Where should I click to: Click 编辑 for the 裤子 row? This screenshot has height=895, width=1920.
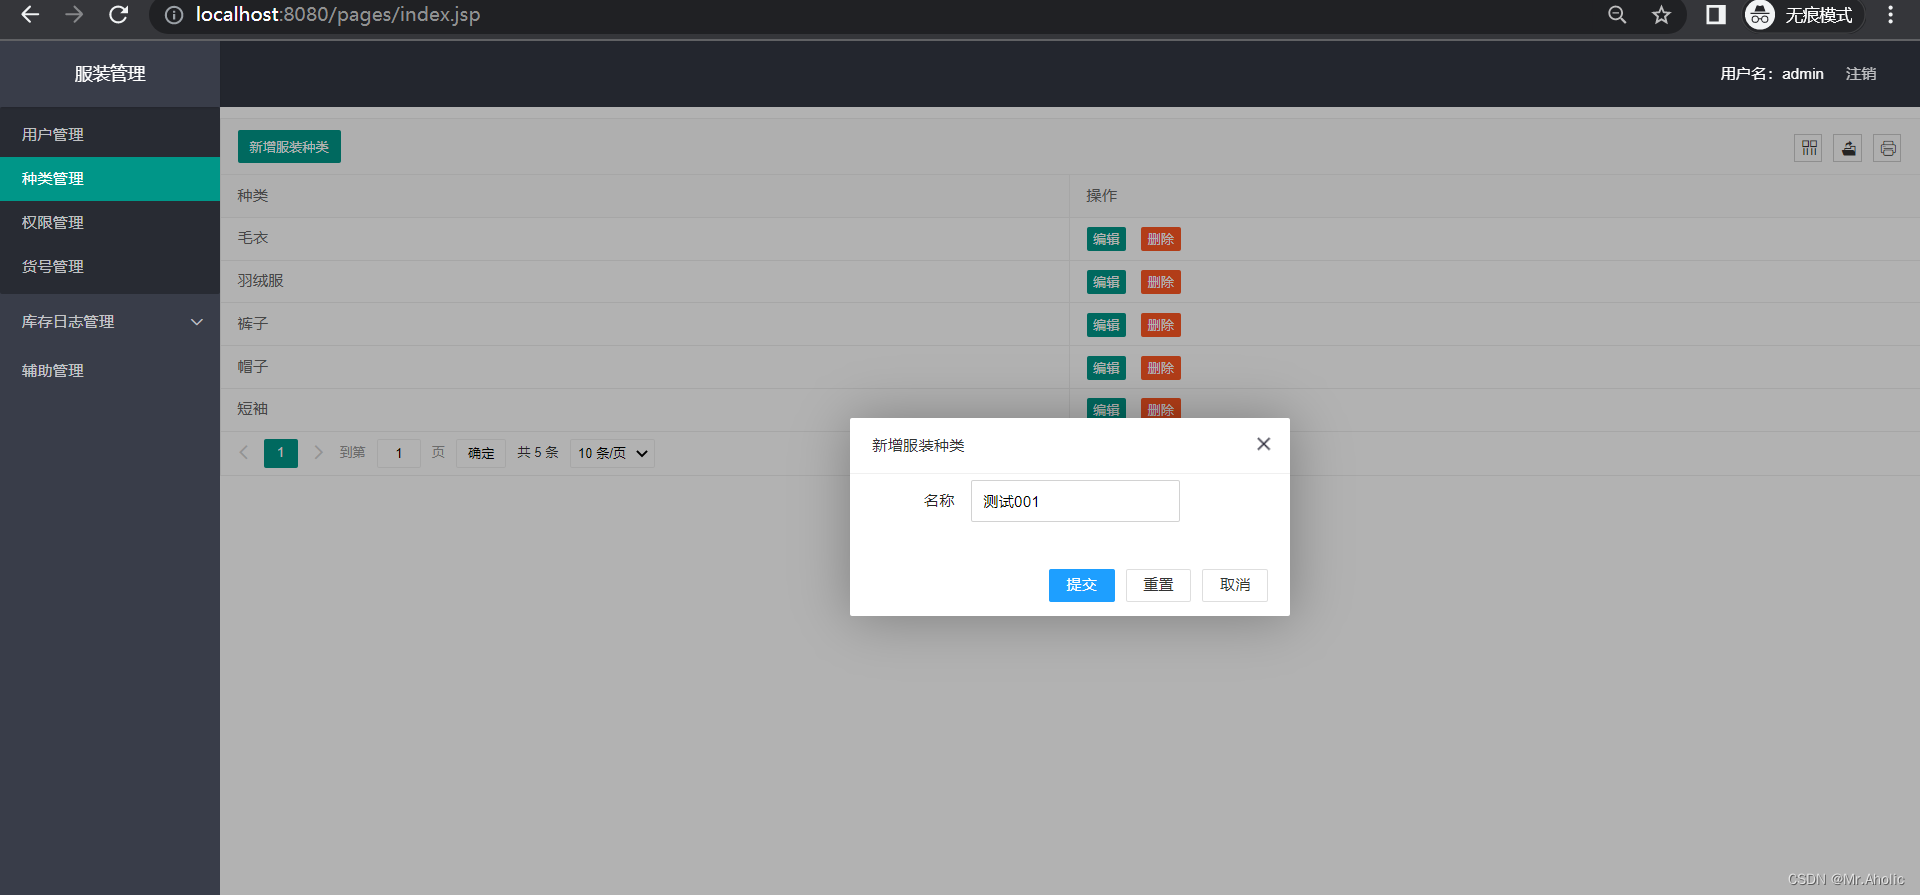coord(1106,325)
